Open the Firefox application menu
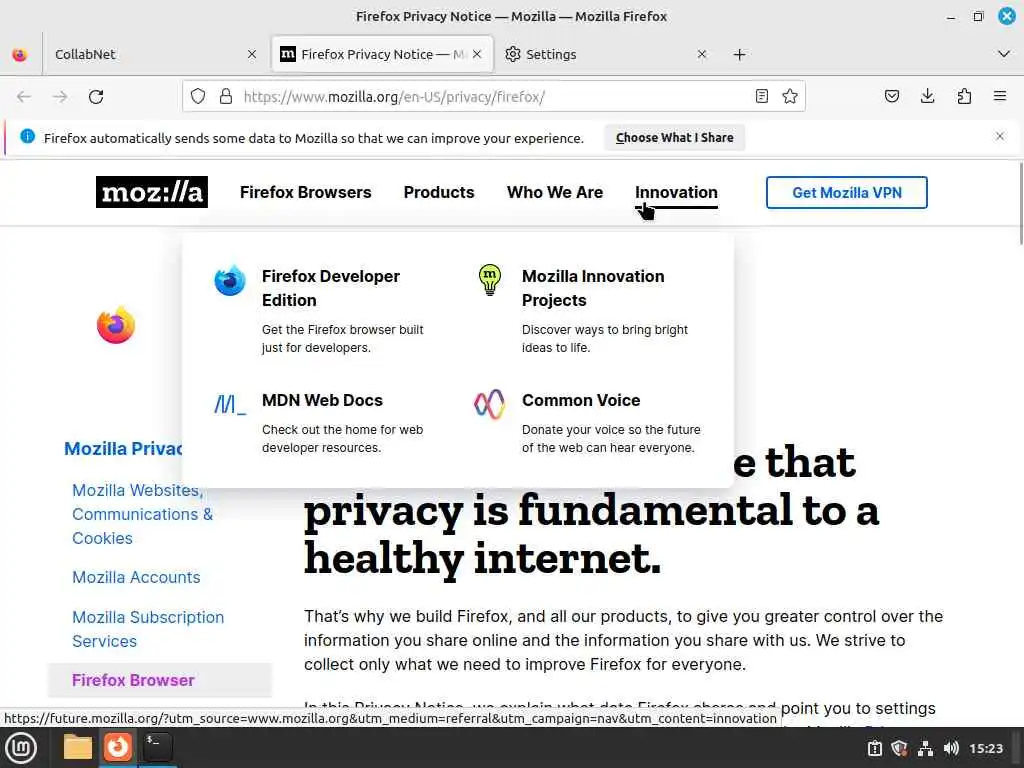The height and width of the screenshot is (768, 1024). (x=1000, y=97)
